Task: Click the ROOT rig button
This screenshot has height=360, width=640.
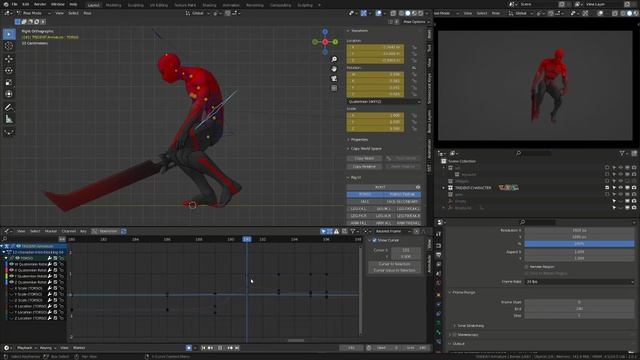Action: tap(380, 187)
